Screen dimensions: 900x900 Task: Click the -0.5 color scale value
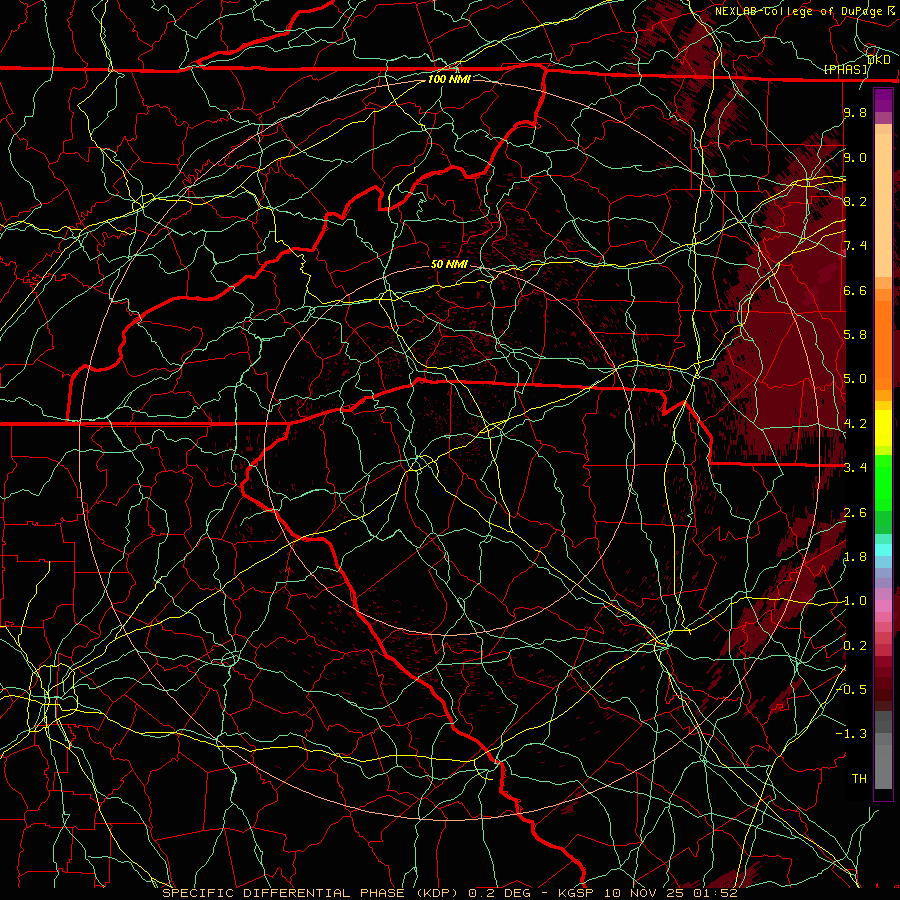point(851,689)
